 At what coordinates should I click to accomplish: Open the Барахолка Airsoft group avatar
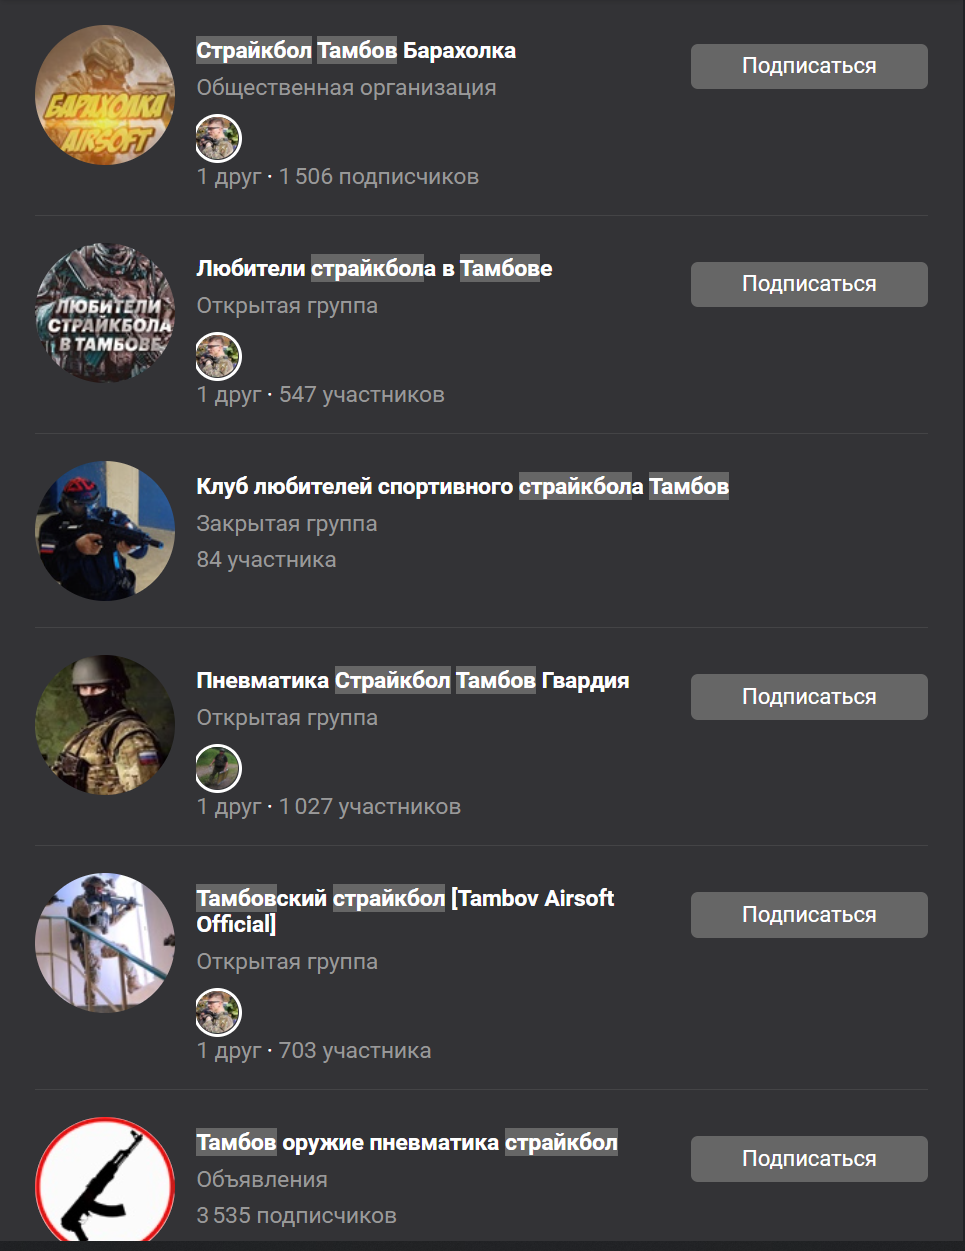pos(105,95)
